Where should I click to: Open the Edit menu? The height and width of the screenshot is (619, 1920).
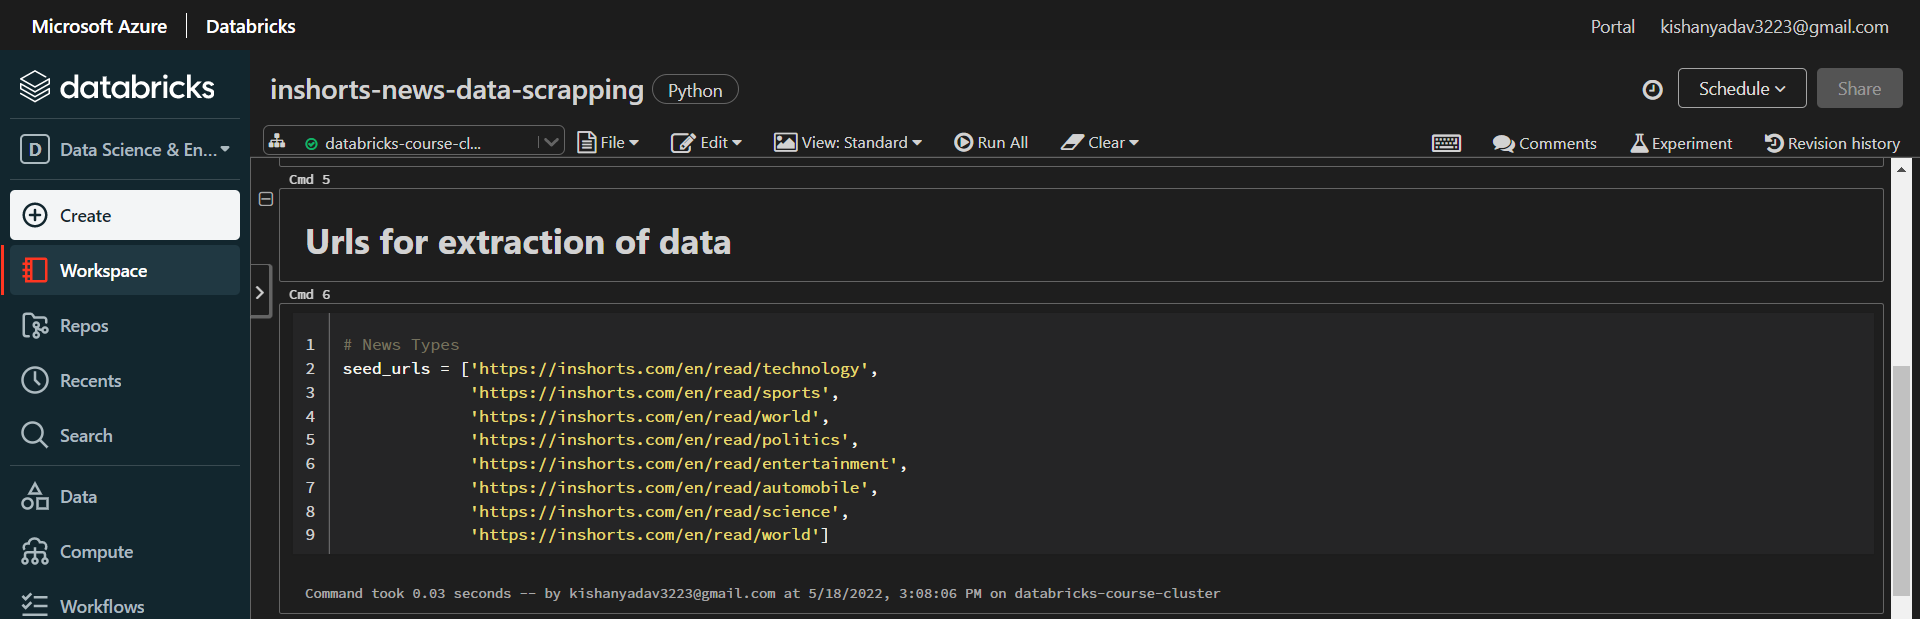(x=706, y=143)
